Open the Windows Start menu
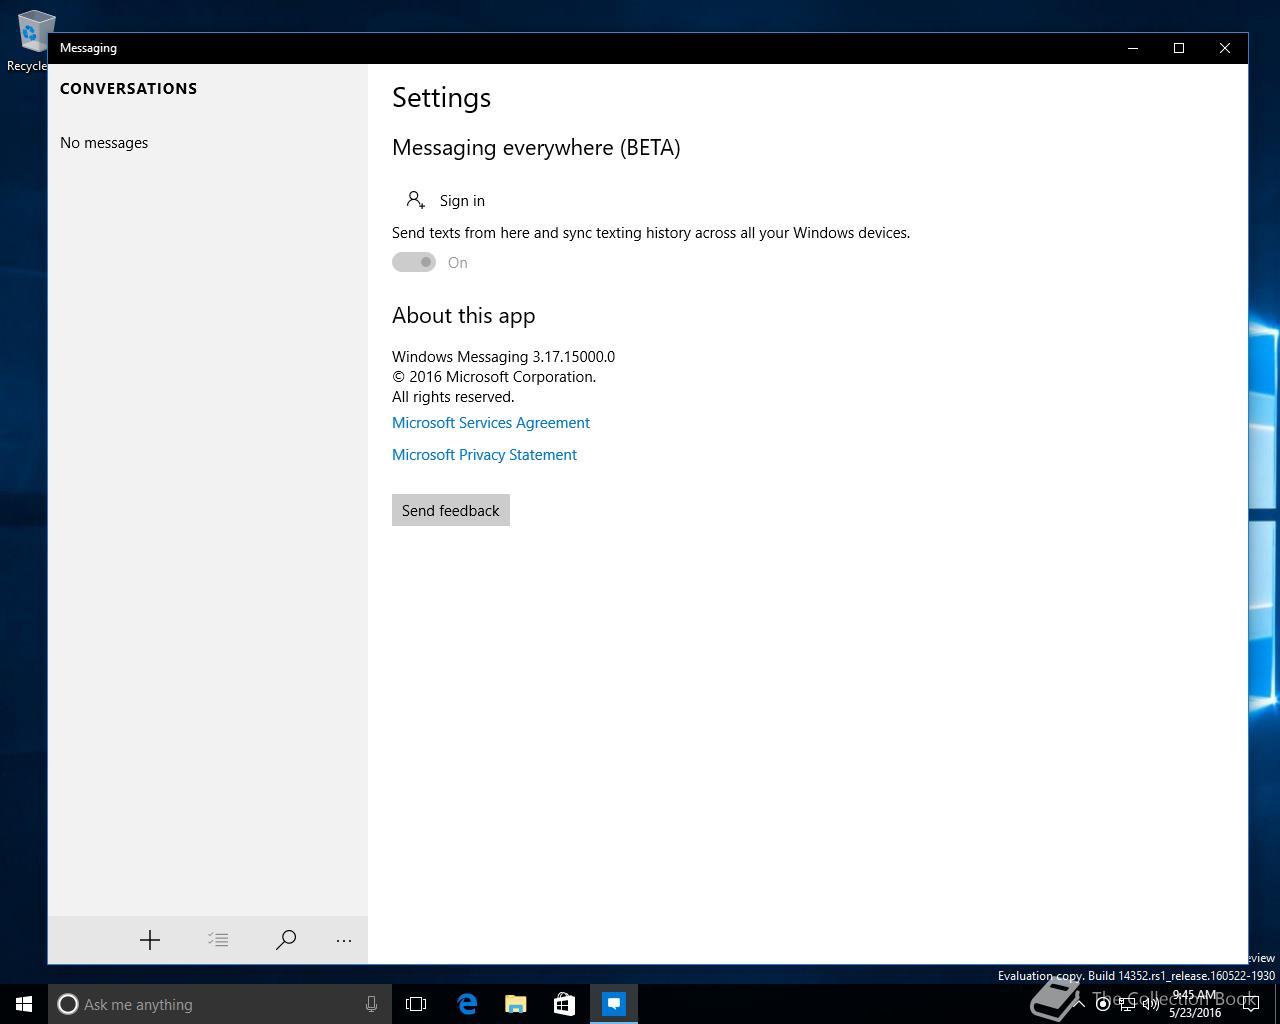The image size is (1280, 1024). tap(24, 1004)
